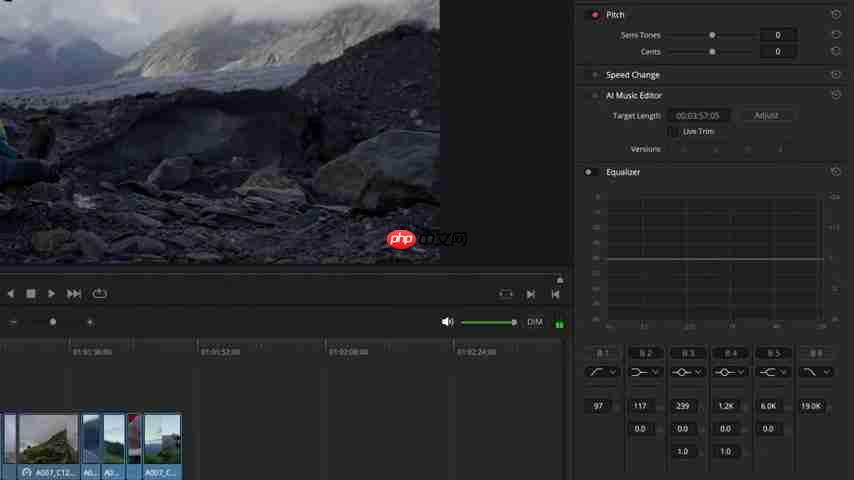
Task: Jump to last frame with fast-forward icon
Action: [x=74, y=294]
